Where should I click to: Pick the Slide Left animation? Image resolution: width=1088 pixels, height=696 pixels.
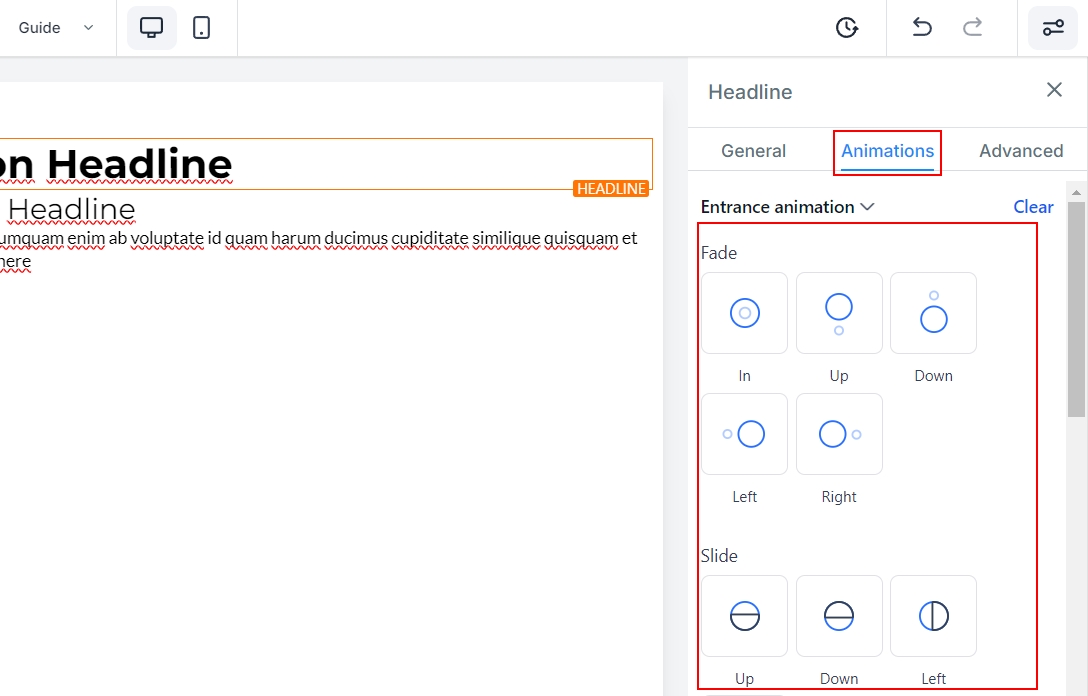click(933, 616)
